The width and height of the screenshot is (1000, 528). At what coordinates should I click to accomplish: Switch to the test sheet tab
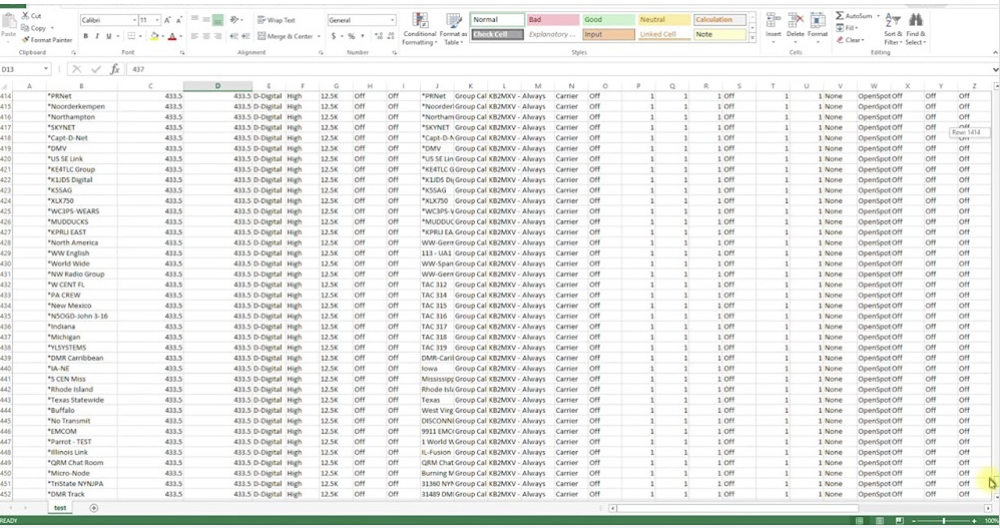click(60, 508)
